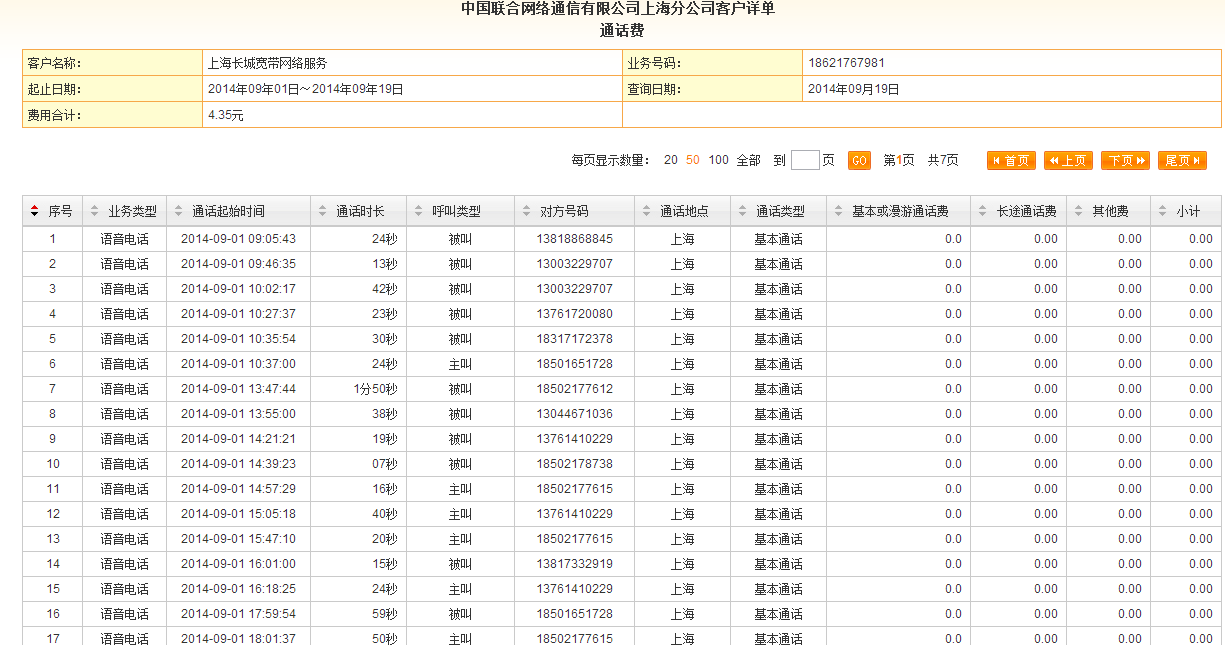Click sort icon in 业务类型 column header
Screen dimensions: 1225x645
[x=95, y=212]
